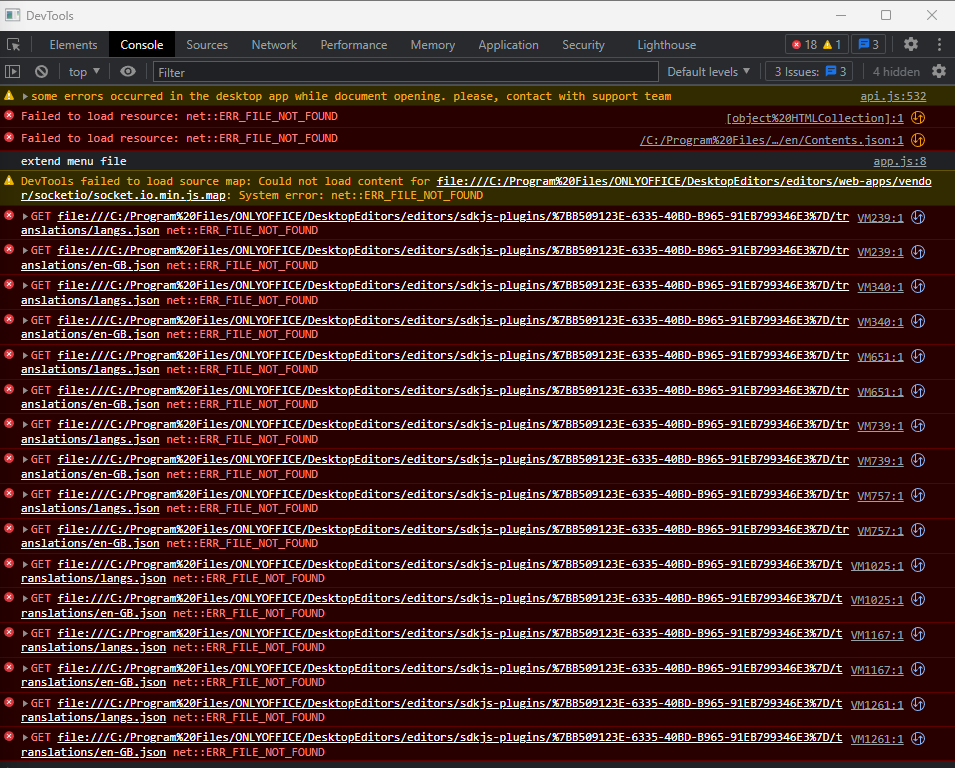Open console settings gear beside hidden count
This screenshot has width=955, height=768.
tap(939, 72)
